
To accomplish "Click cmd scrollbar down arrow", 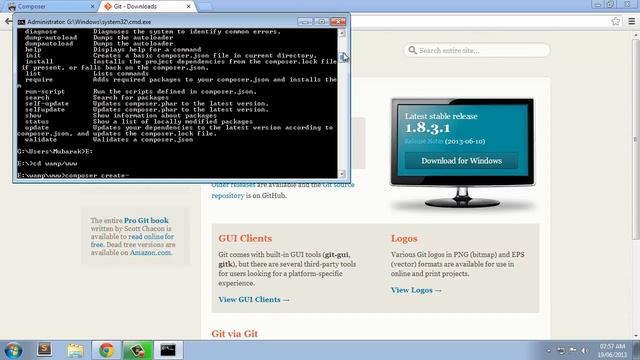I will [x=342, y=174].
